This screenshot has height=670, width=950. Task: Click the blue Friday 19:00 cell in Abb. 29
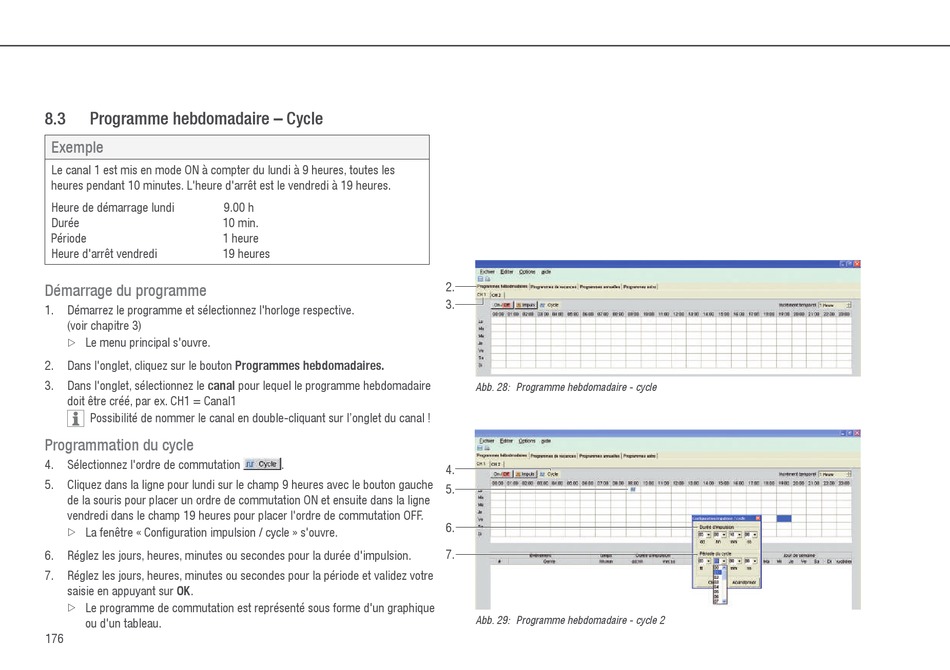click(784, 519)
